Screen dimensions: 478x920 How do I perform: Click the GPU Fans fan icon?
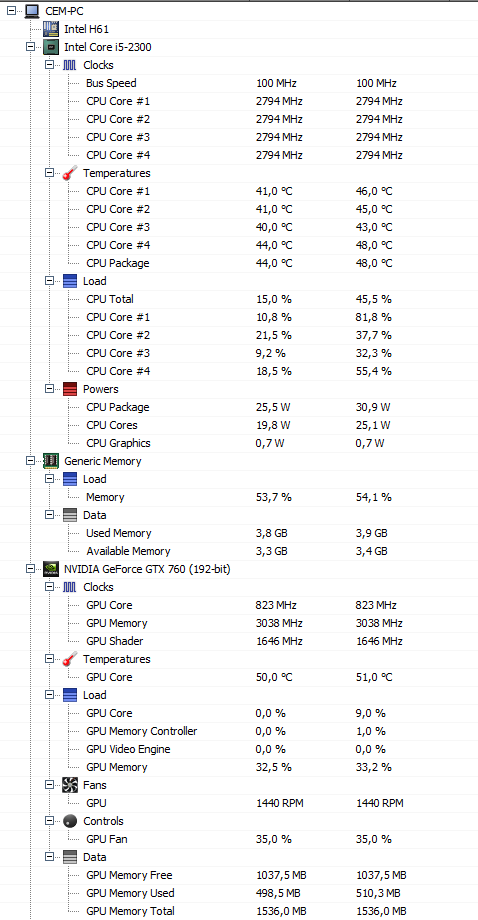pyautogui.click(x=70, y=784)
